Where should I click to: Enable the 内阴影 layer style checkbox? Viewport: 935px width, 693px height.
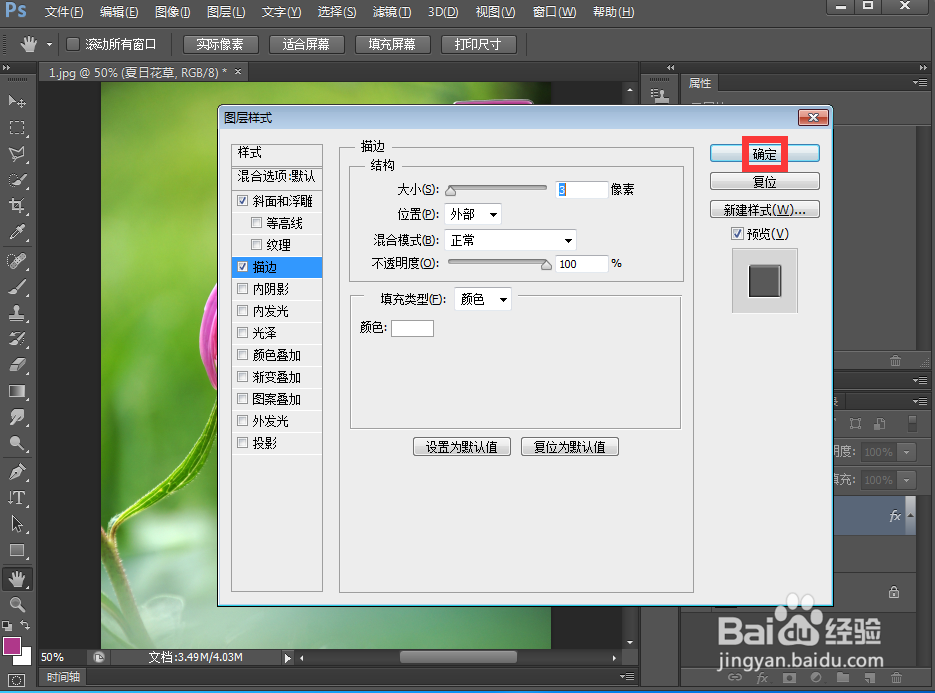242,288
